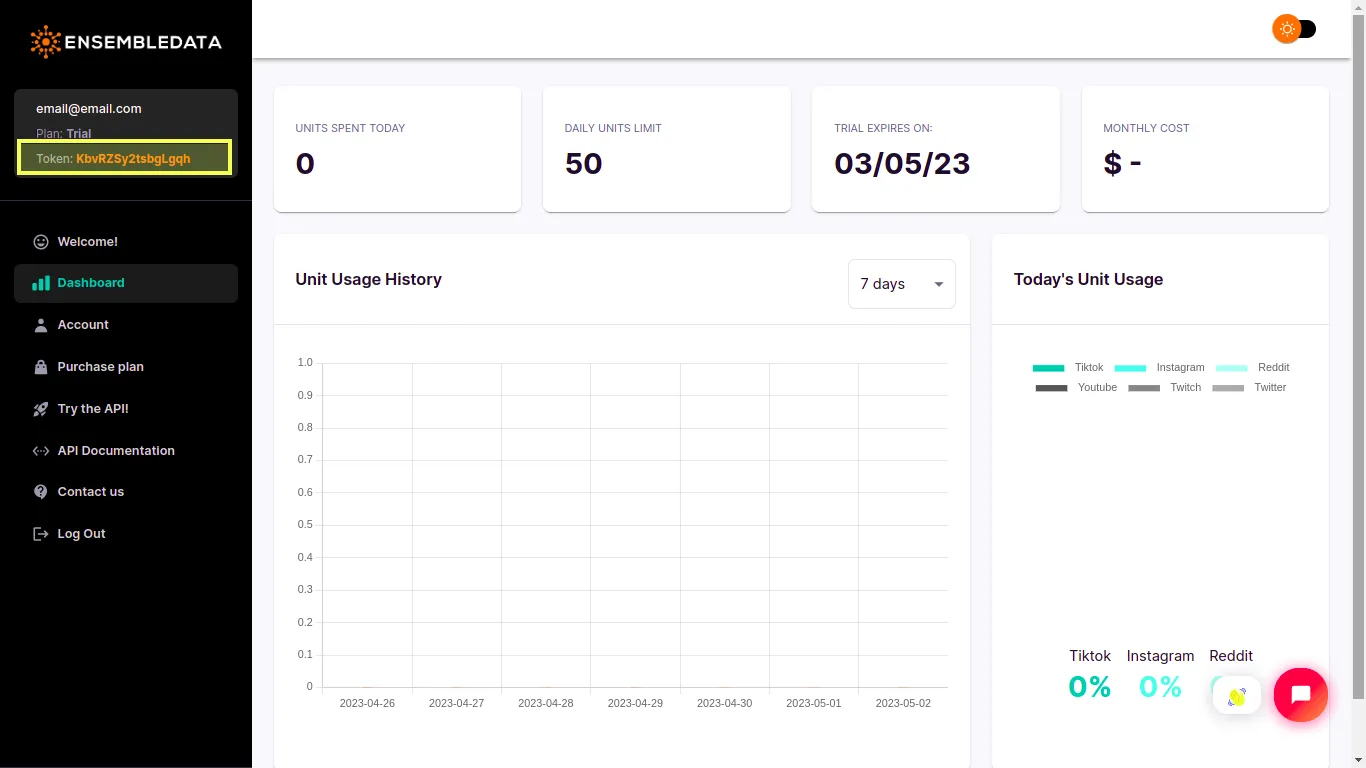The width and height of the screenshot is (1366, 768).
Task: Click the Dashboard bar chart icon
Action: pos(41,283)
